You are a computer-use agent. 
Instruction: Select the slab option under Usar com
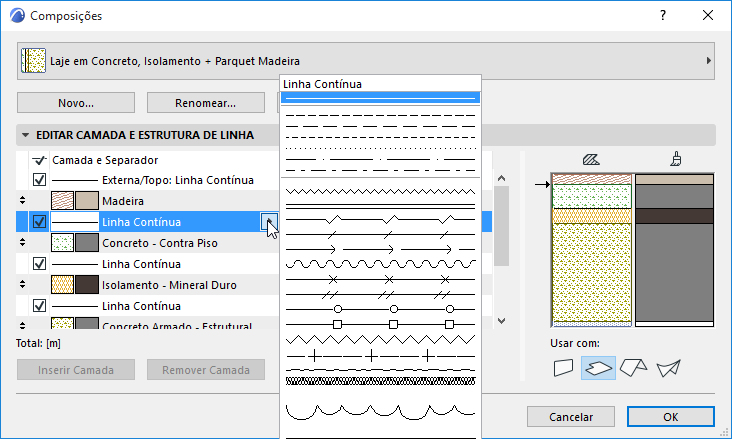[598, 369]
